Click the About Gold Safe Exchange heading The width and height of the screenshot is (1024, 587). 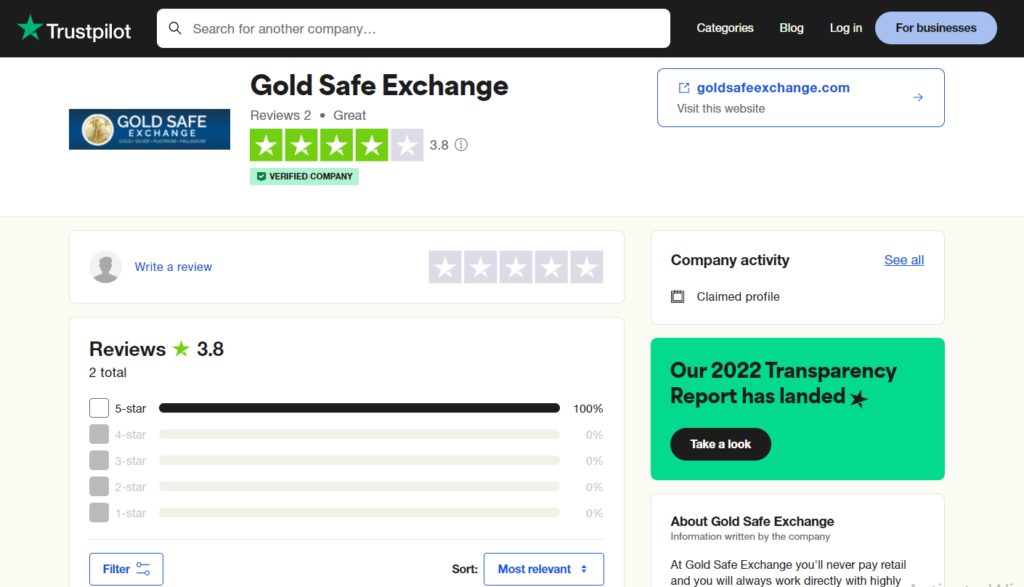(752, 521)
